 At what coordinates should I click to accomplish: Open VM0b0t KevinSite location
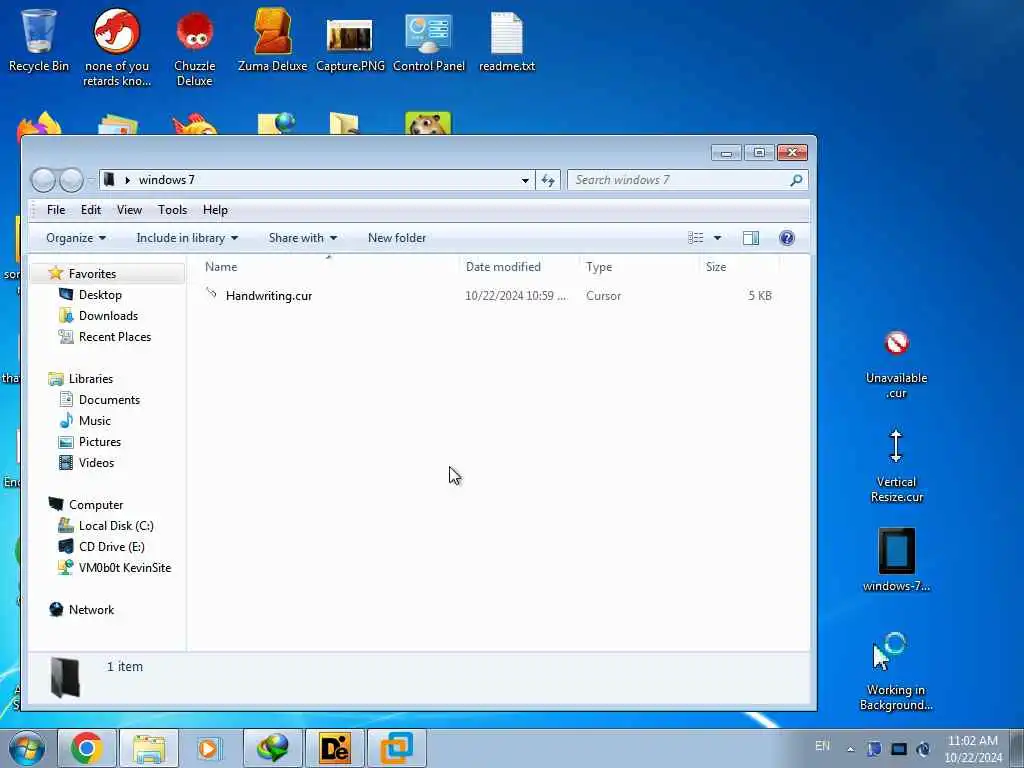pyautogui.click(x=124, y=568)
